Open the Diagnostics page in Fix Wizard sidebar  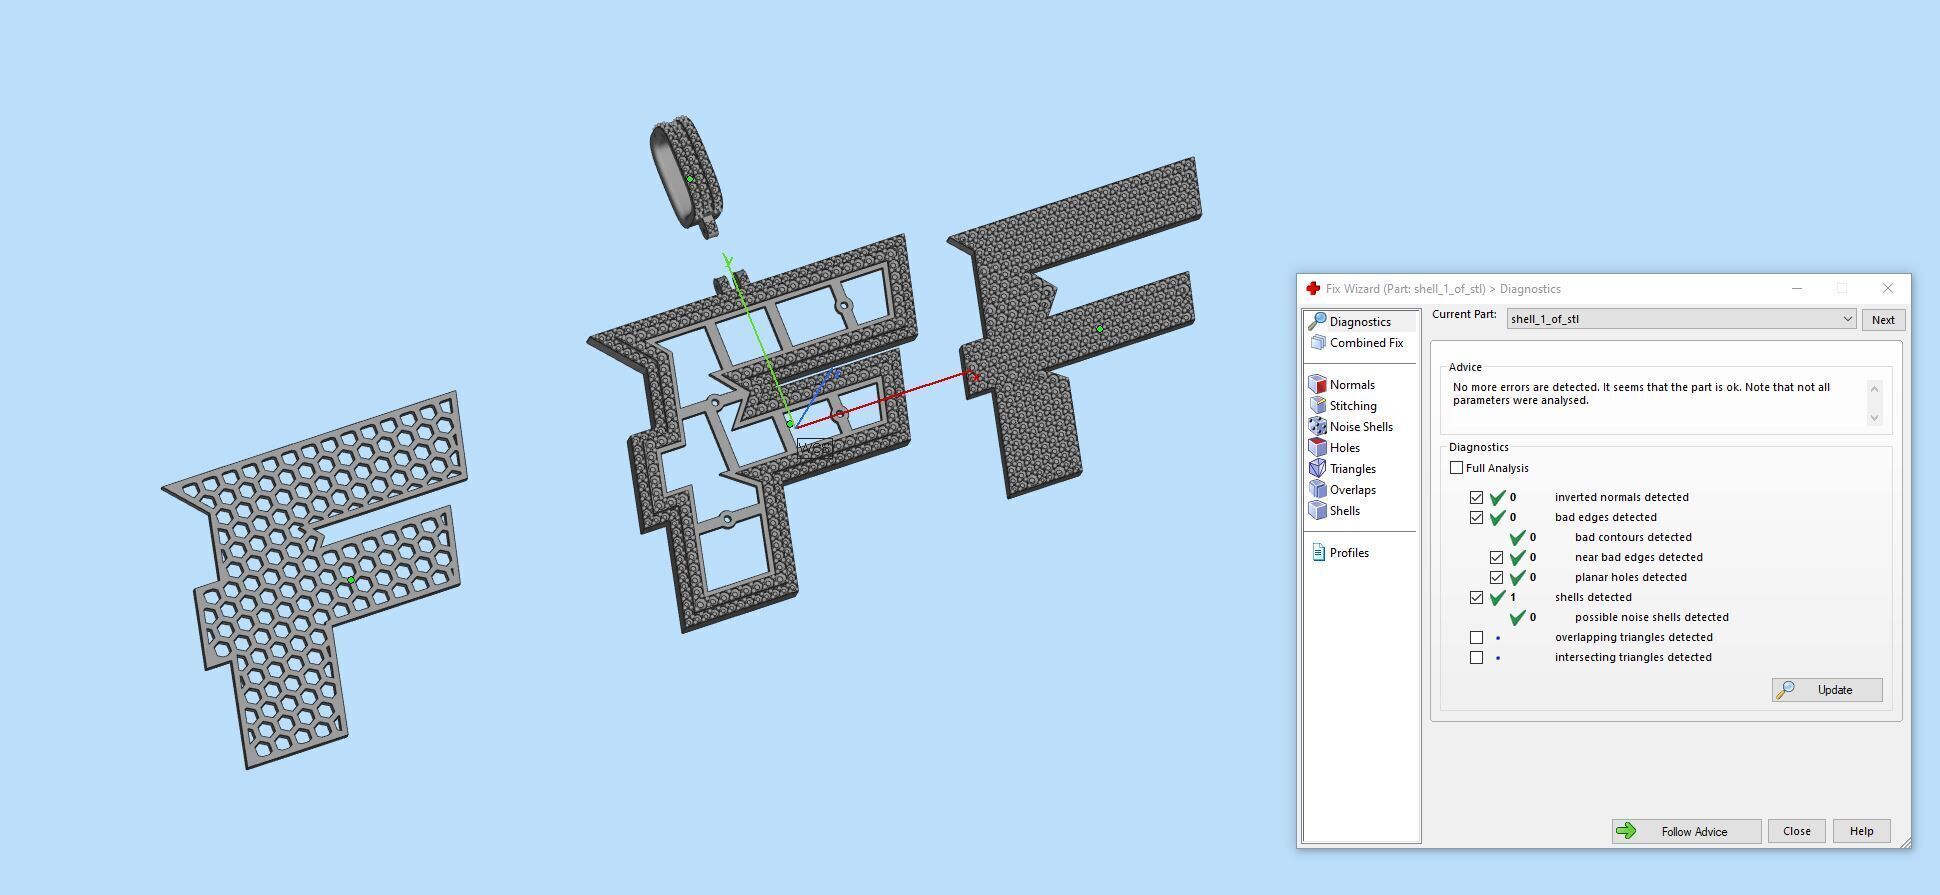click(1360, 322)
